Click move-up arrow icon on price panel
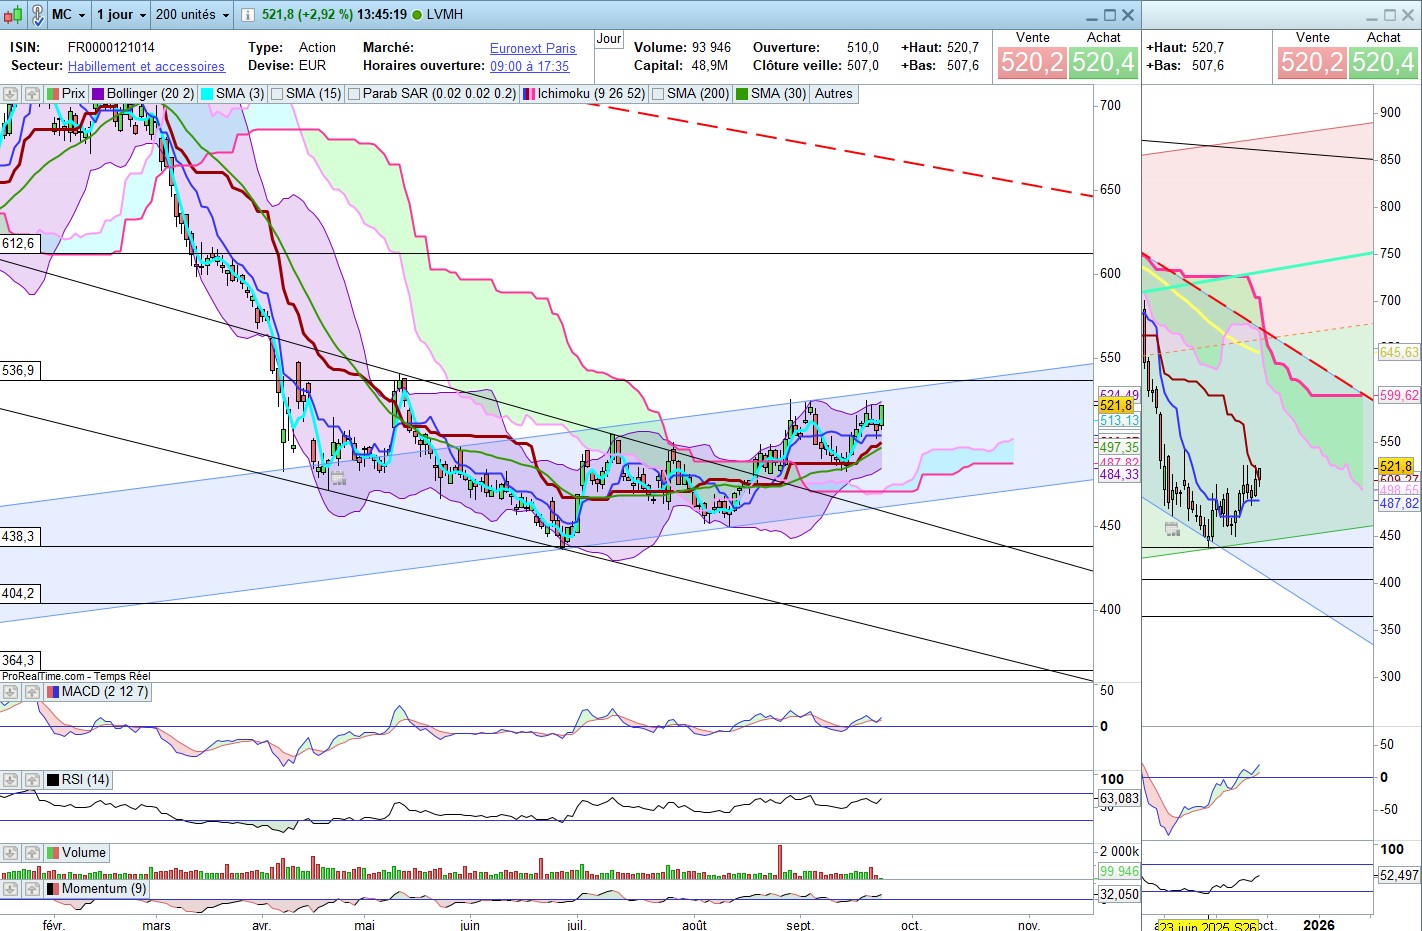The image size is (1422, 931). coord(32,94)
